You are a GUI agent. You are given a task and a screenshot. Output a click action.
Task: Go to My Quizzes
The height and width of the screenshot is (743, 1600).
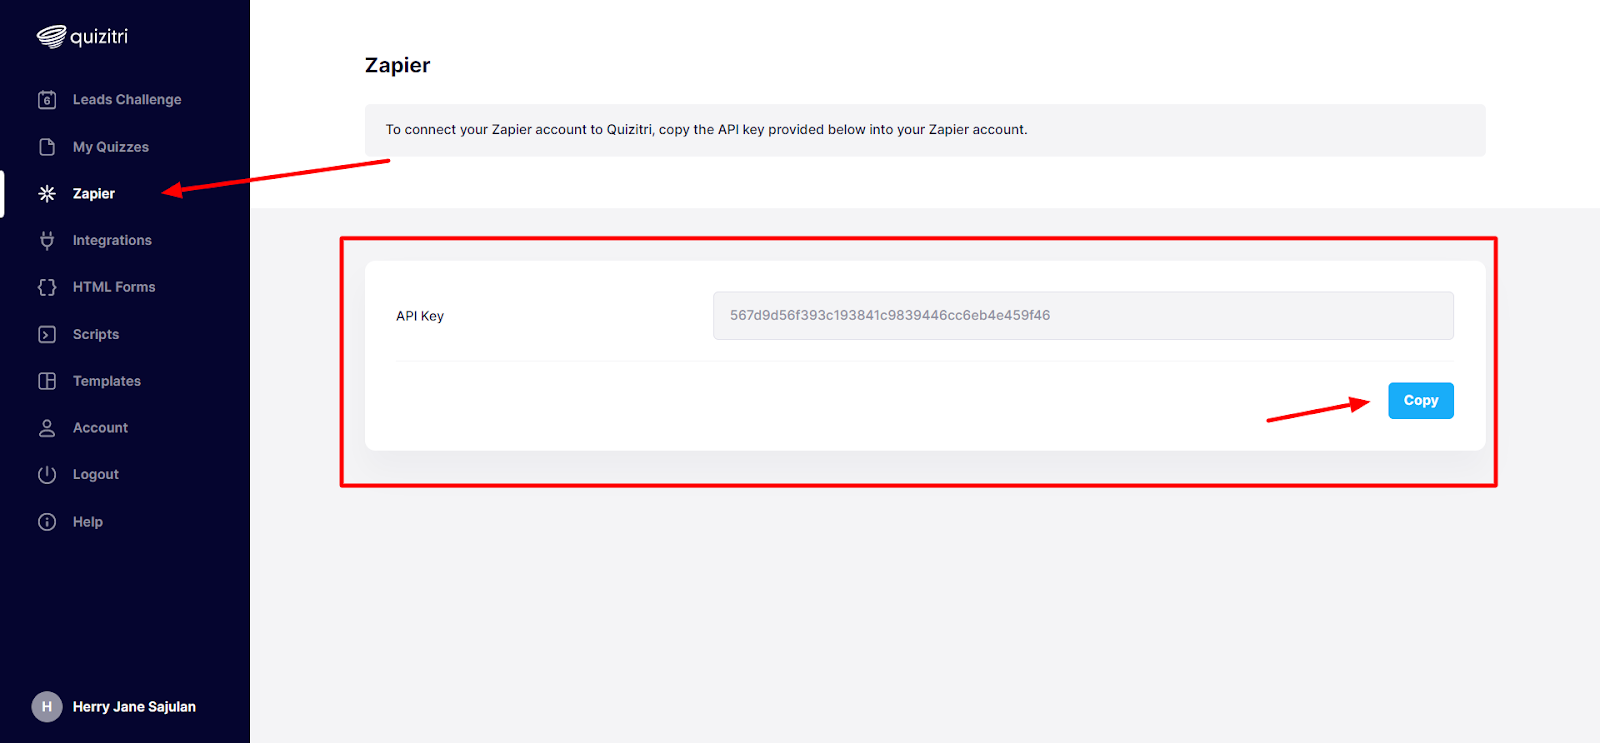111,147
